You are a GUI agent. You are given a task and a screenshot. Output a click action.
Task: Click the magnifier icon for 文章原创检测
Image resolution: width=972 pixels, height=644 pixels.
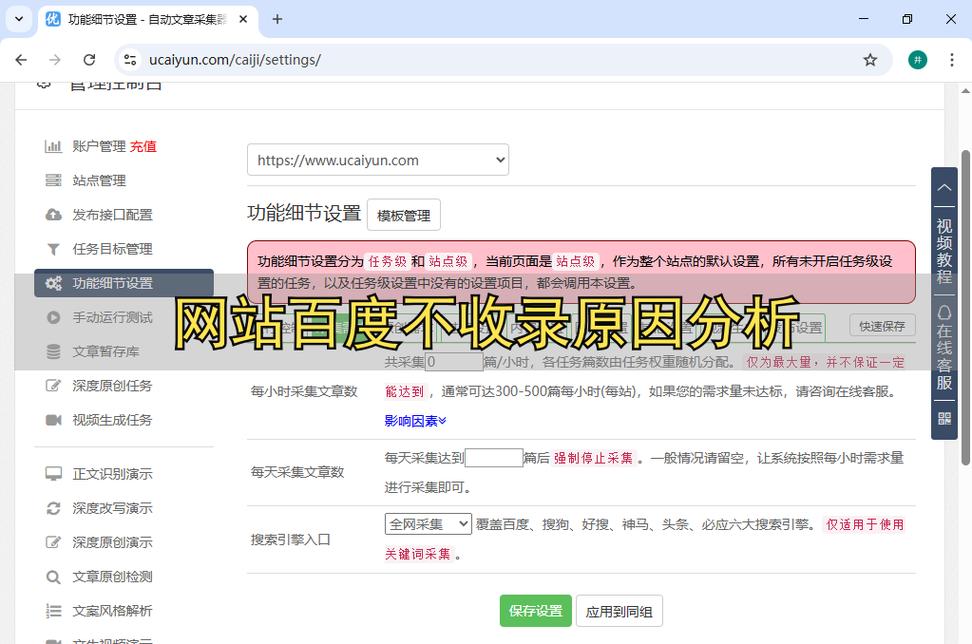pos(53,577)
